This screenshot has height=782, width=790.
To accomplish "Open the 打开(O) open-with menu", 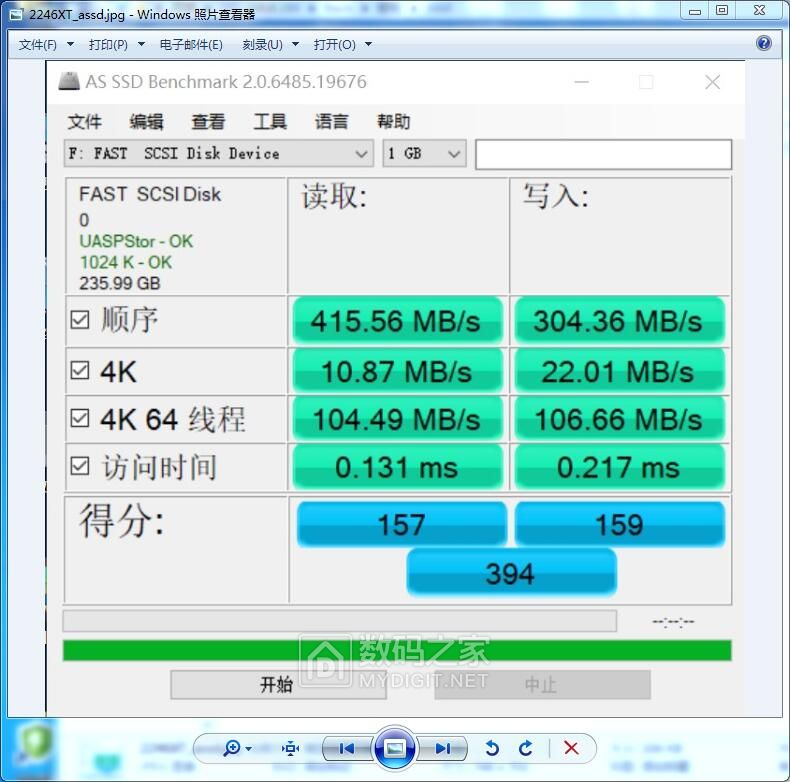I will pos(342,44).
